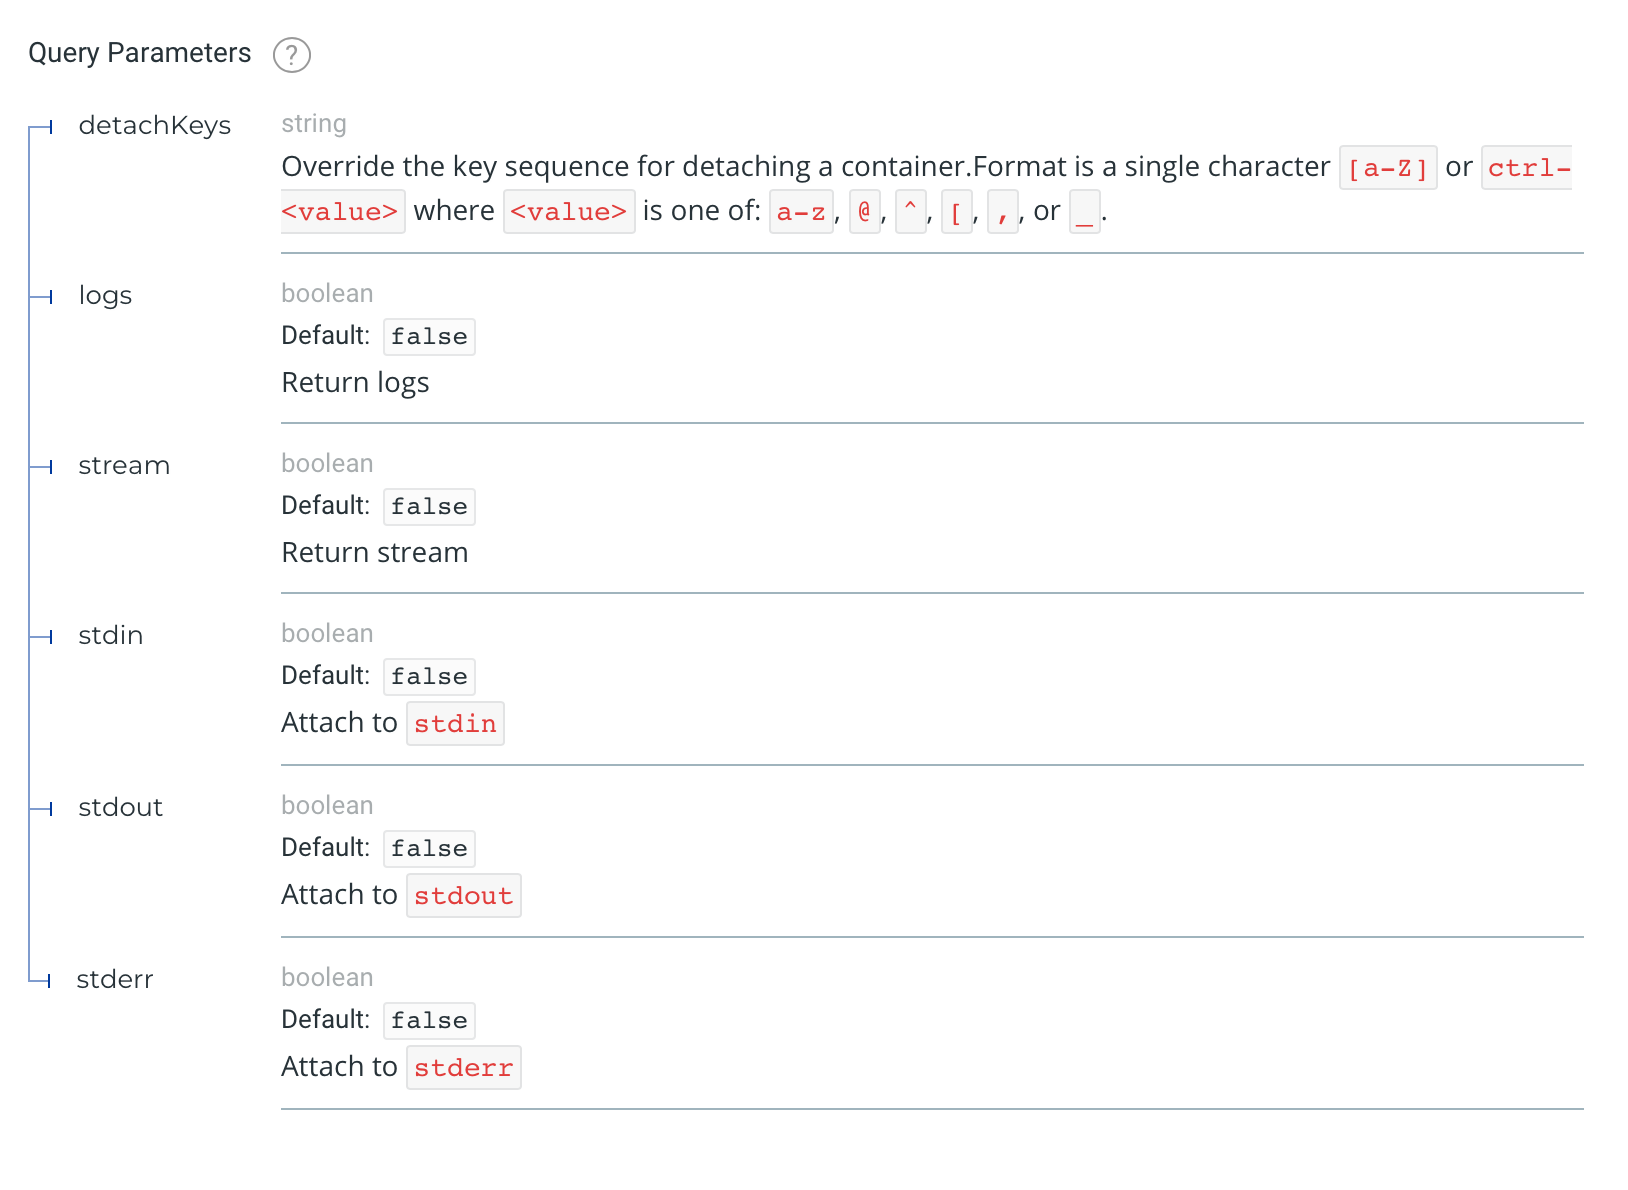Click the detachKeys string type label
The width and height of the screenshot is (1628, 1190).
(313, 124)
